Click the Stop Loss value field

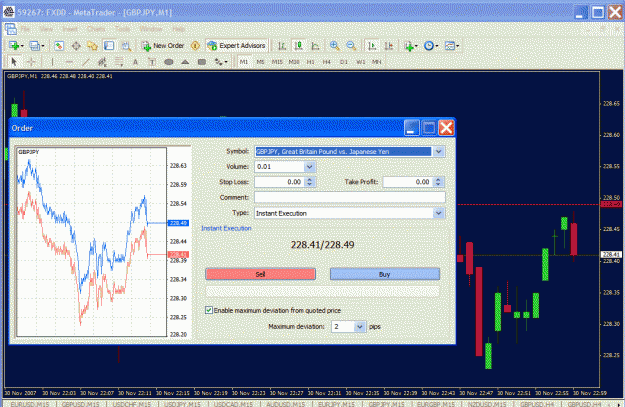280,182
